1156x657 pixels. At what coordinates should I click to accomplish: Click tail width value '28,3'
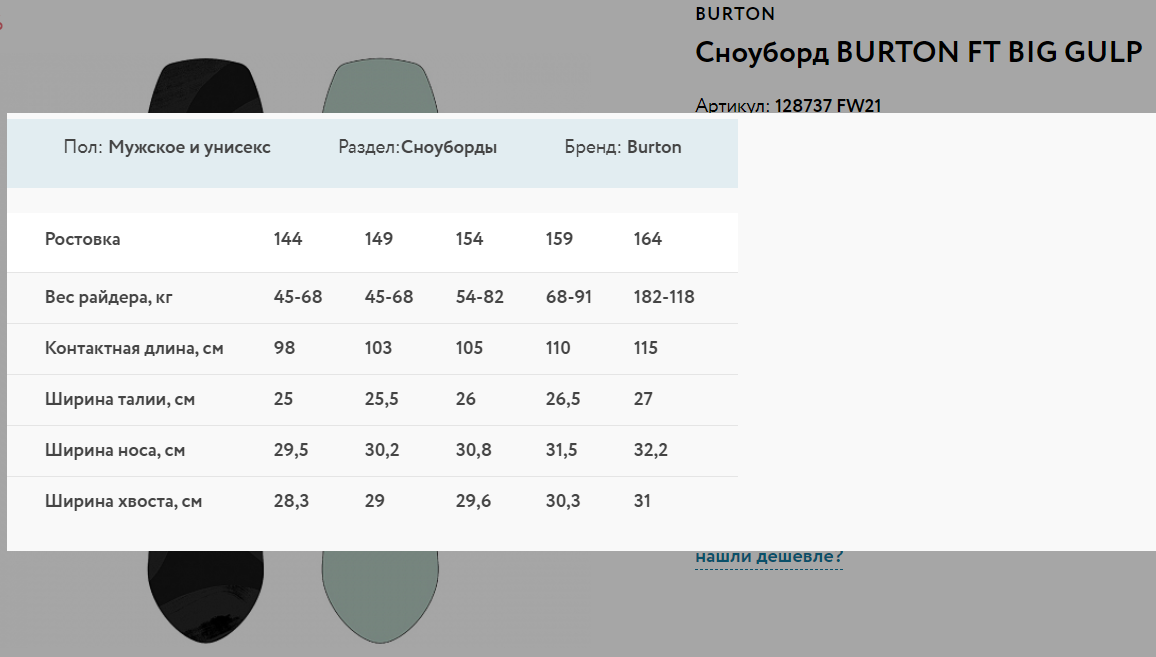tap(290, 501)
